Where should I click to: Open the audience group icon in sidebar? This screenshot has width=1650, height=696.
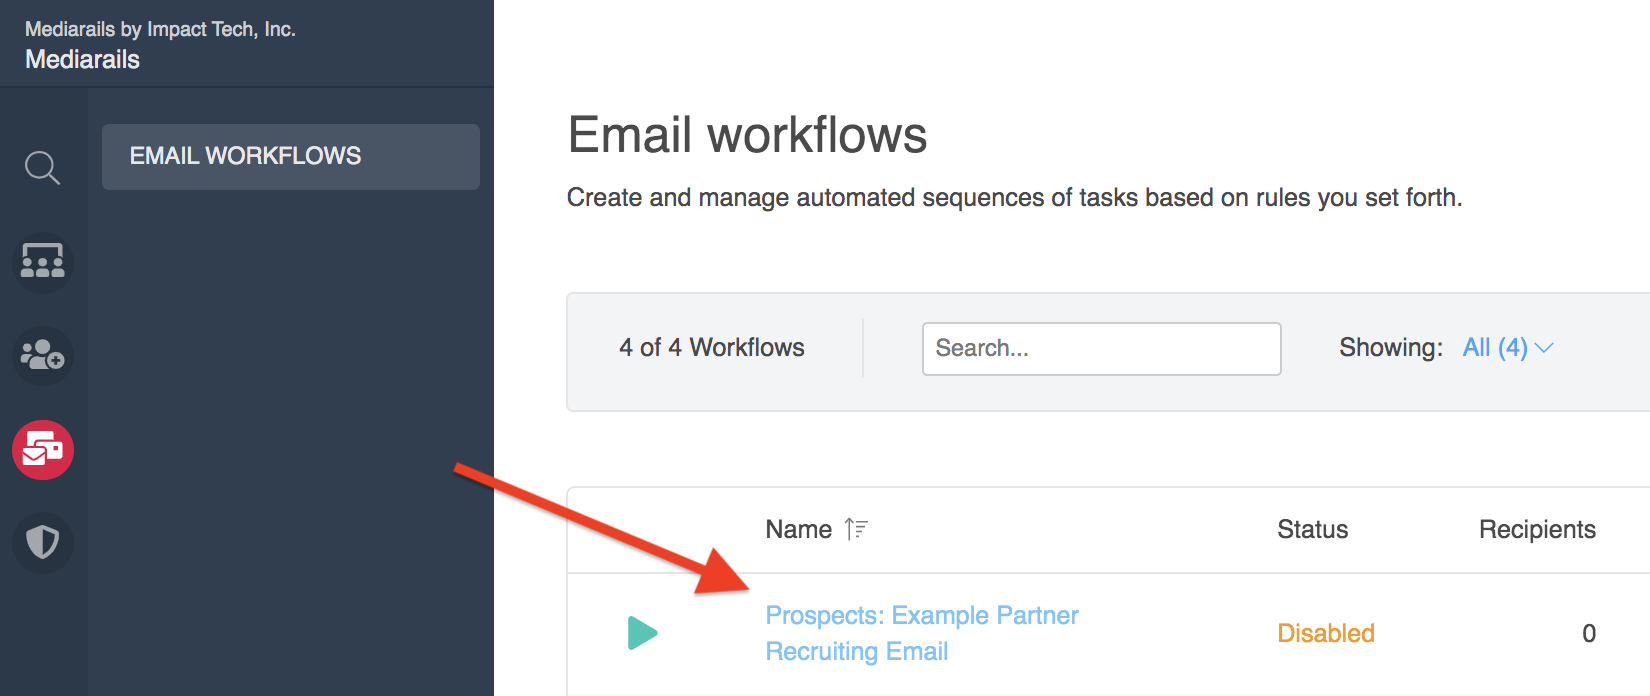pyautogui.click(x=42, y=262)
